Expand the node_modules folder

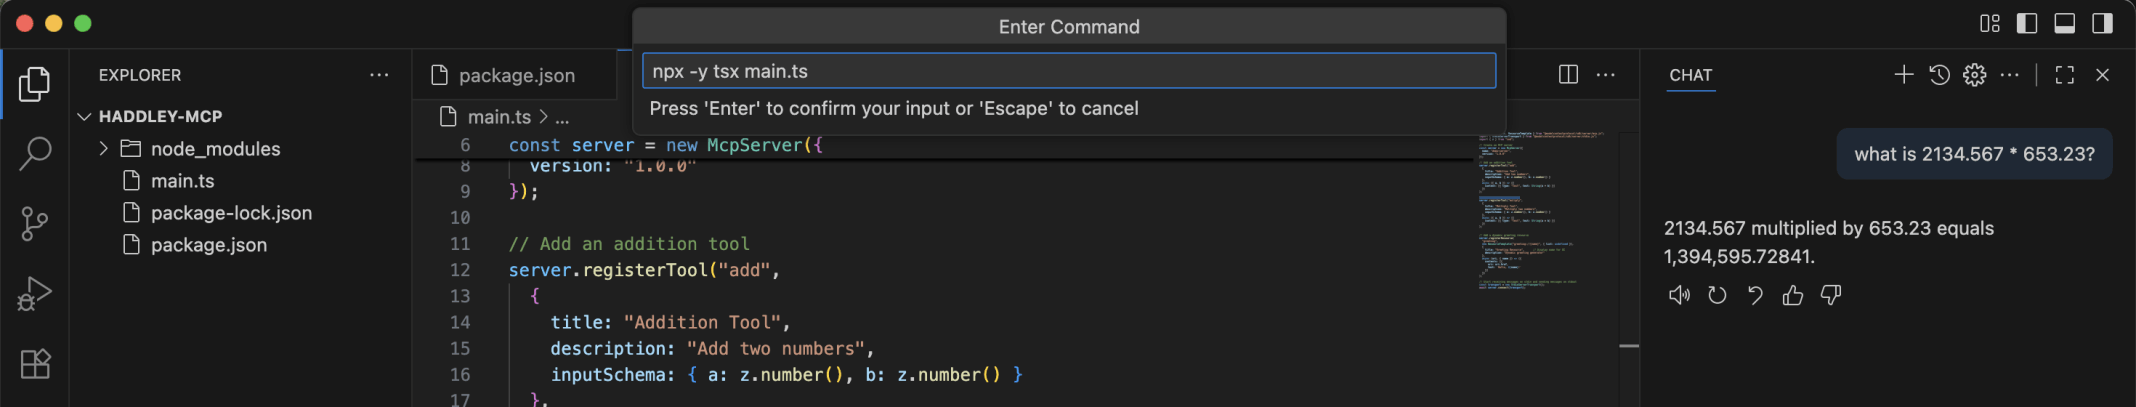click(x=104, y=149)
